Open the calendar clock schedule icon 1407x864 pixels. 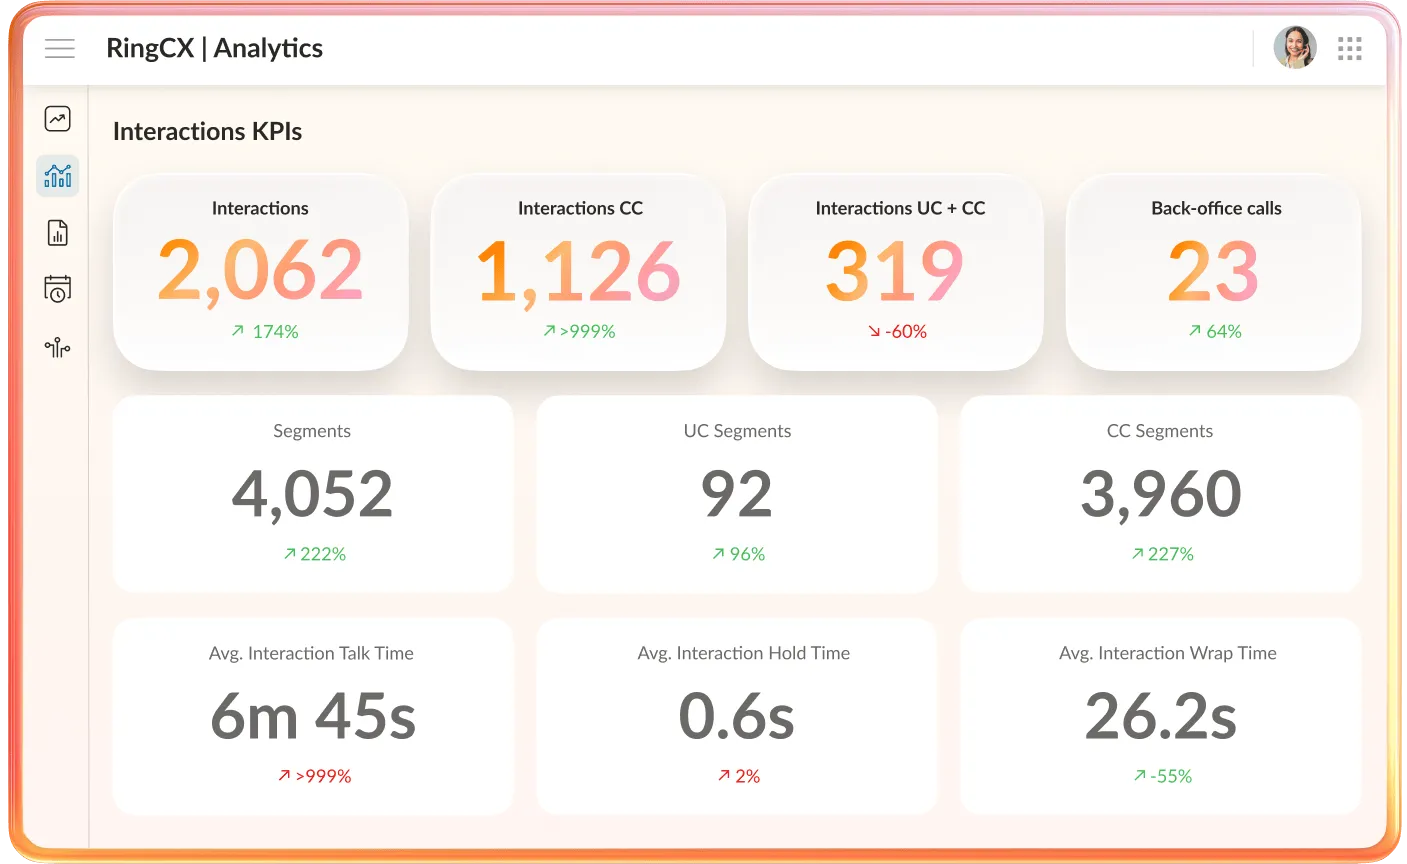point(58,290)
